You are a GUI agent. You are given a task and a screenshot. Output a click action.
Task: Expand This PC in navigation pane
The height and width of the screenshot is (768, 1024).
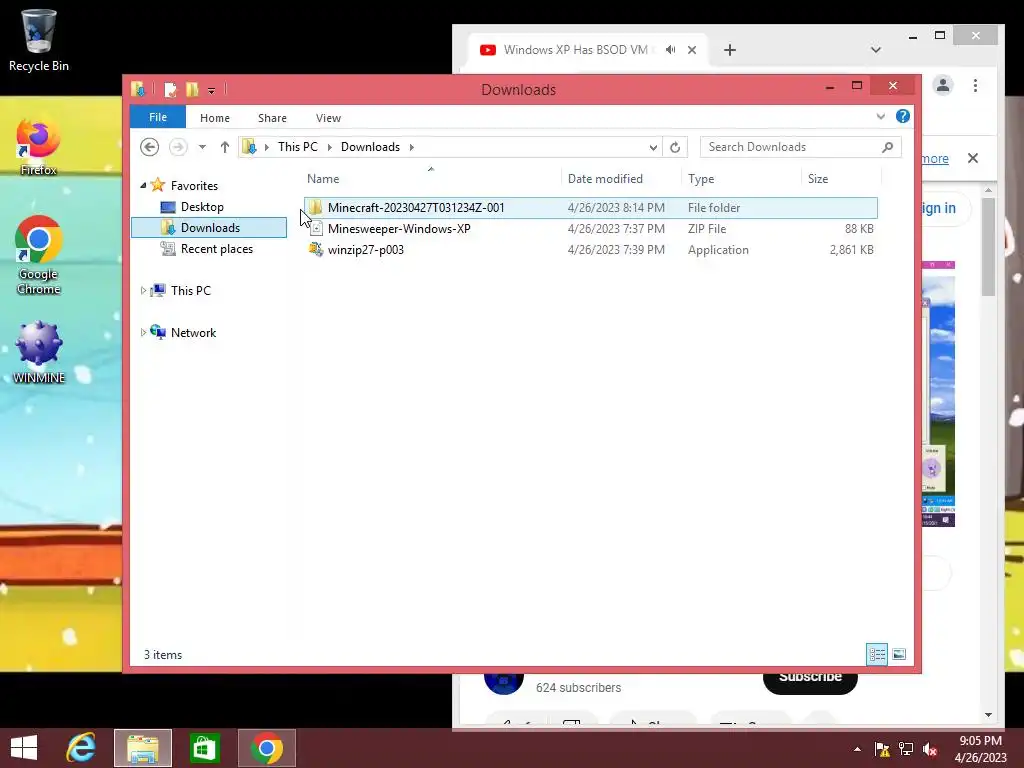click(143, 291)
